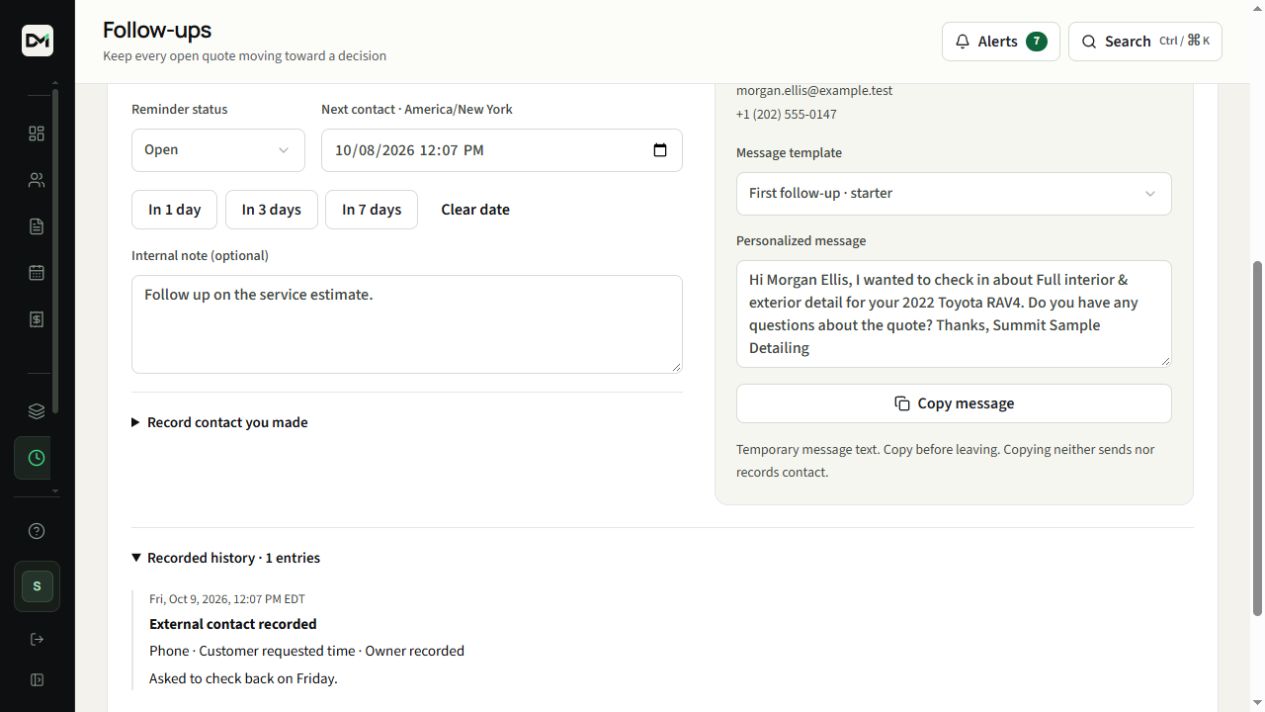Open the dashboard grid icon in sidebar
The width and height of the screenshot is (1265, 712).
pyautogui.click(x=37, y=134)
